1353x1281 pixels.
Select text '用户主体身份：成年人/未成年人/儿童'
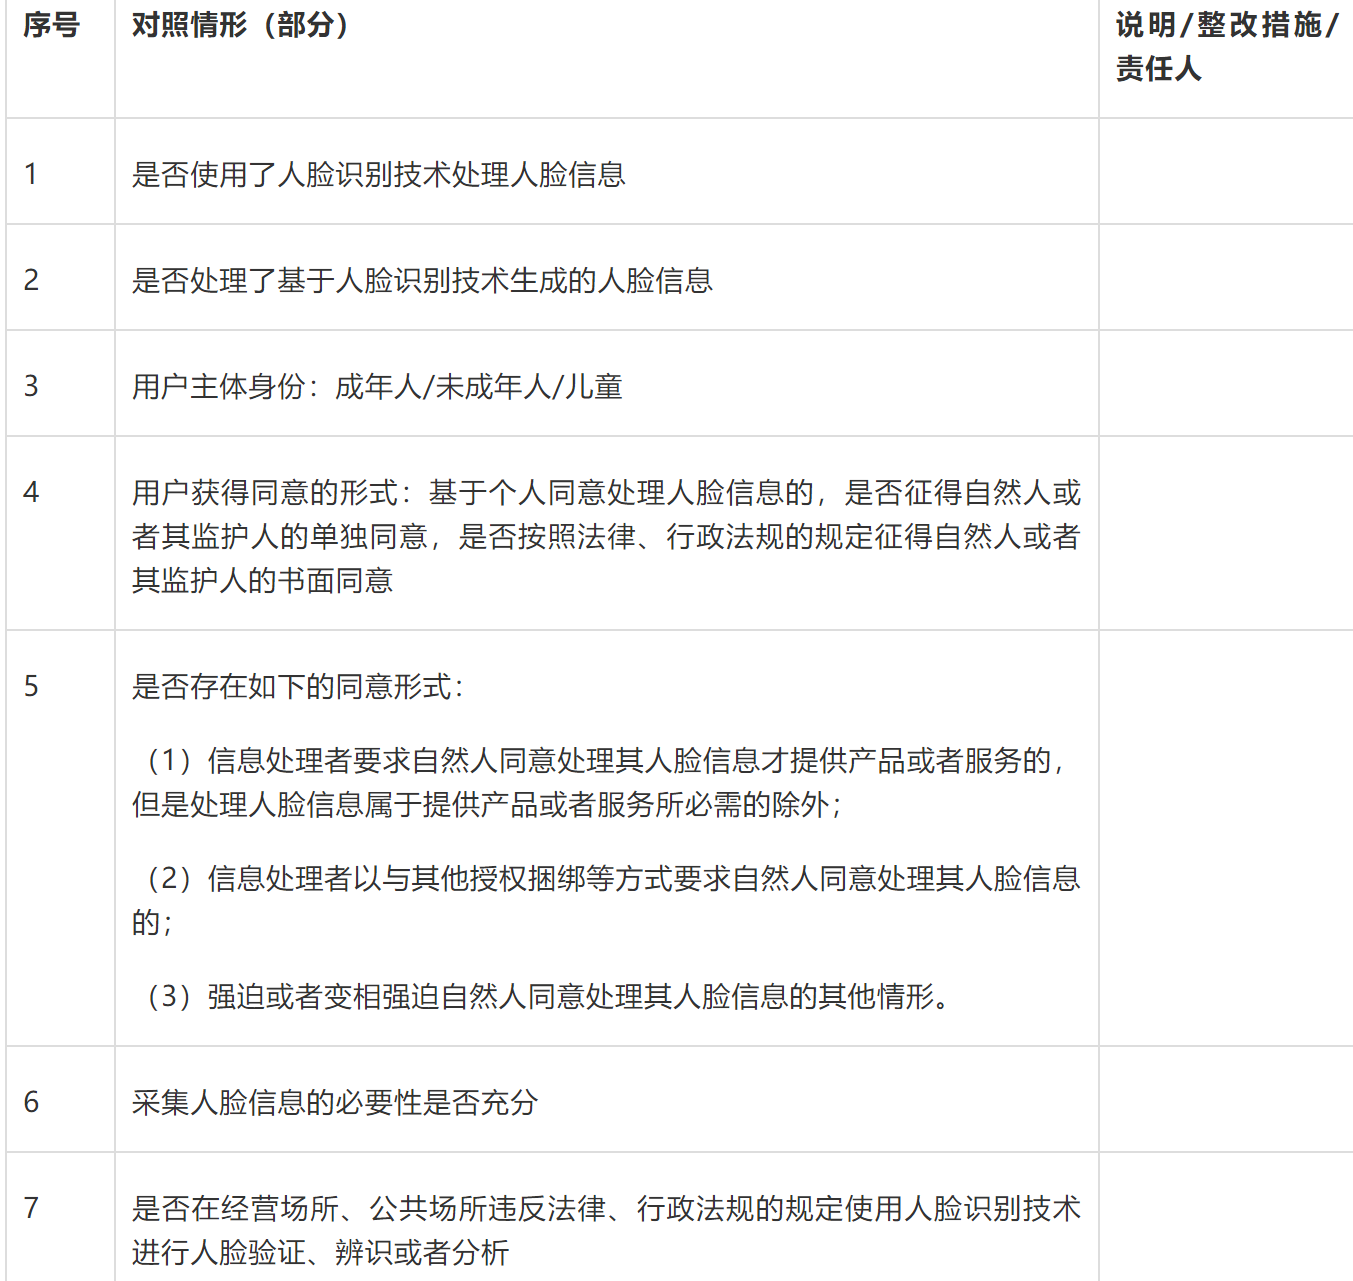377,387
